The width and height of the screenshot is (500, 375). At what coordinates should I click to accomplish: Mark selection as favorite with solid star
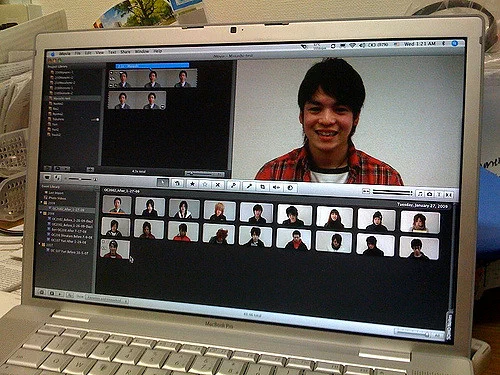(192, 184)
